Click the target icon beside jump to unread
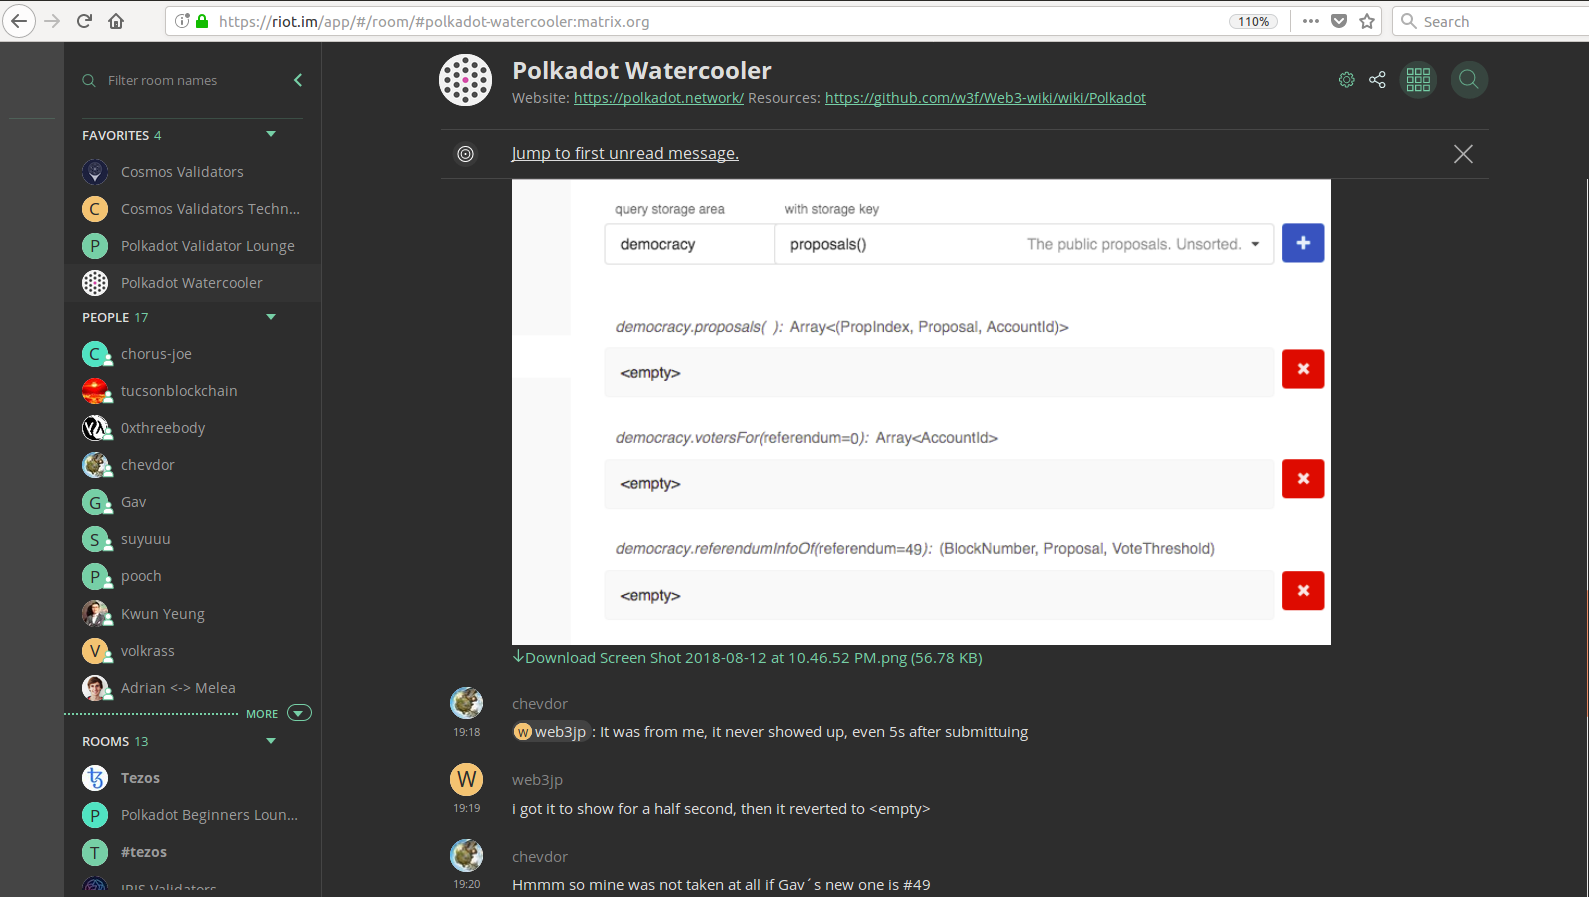The image size is (1589, 897). click(x=465, y=154)
